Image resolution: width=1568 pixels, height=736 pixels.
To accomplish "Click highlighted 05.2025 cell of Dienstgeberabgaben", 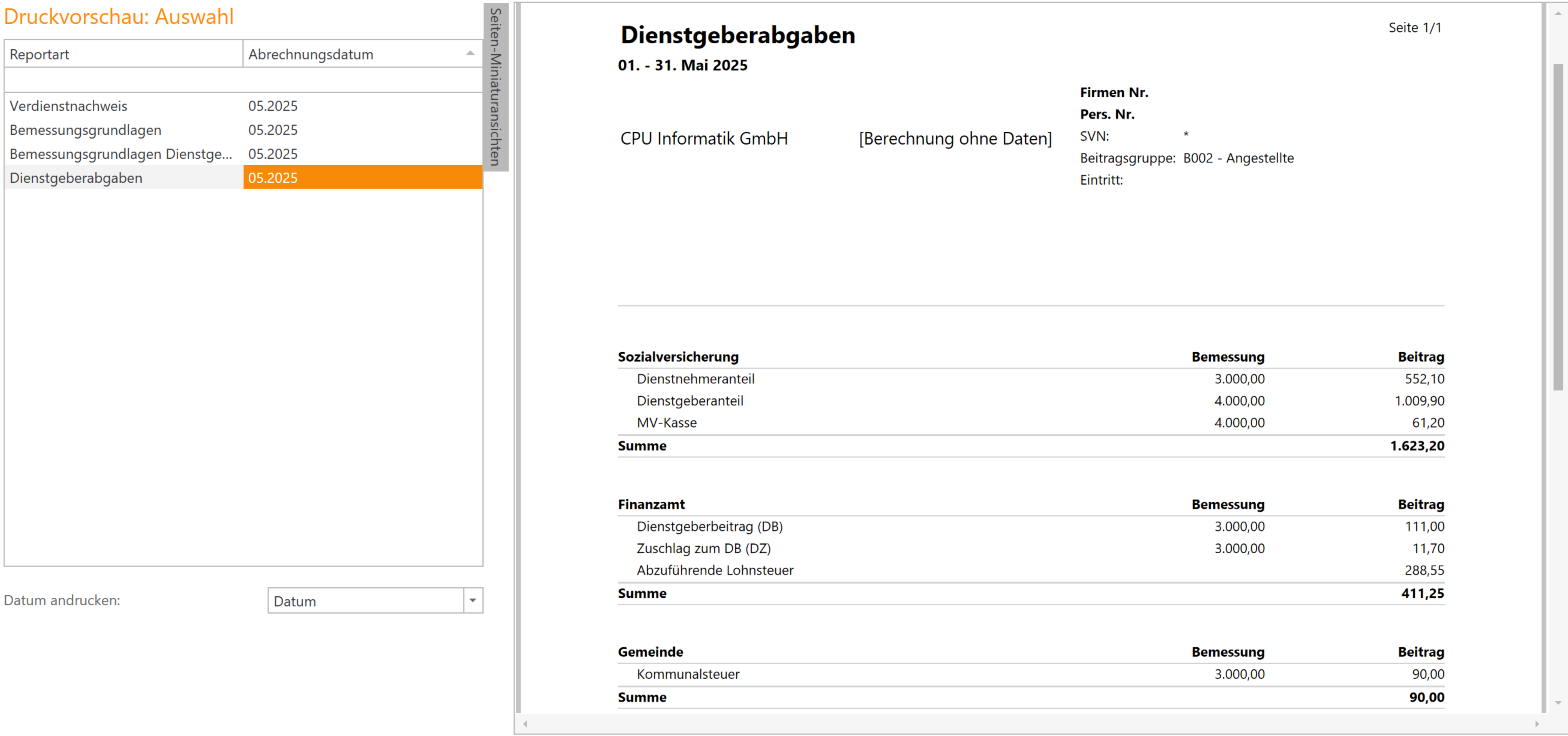I will click(x=363, y=177).
